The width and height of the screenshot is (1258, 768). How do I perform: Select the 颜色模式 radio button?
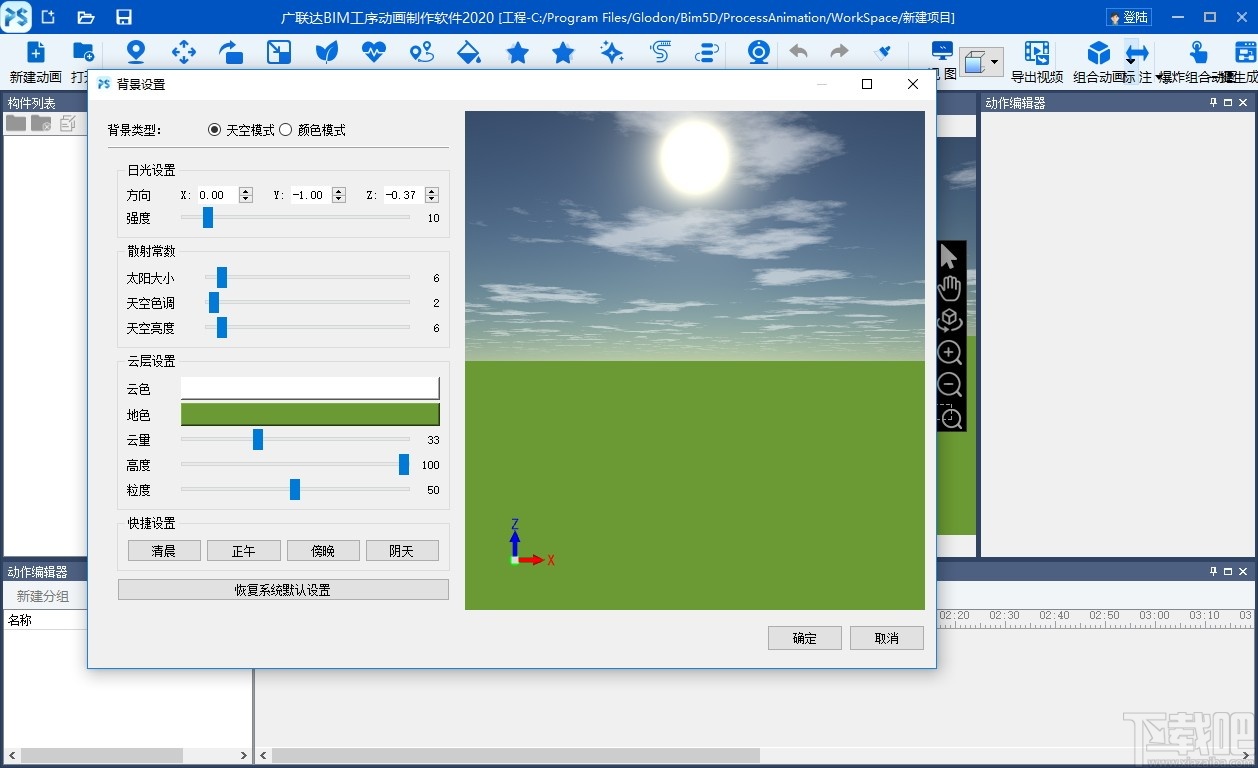pos(286,129)
